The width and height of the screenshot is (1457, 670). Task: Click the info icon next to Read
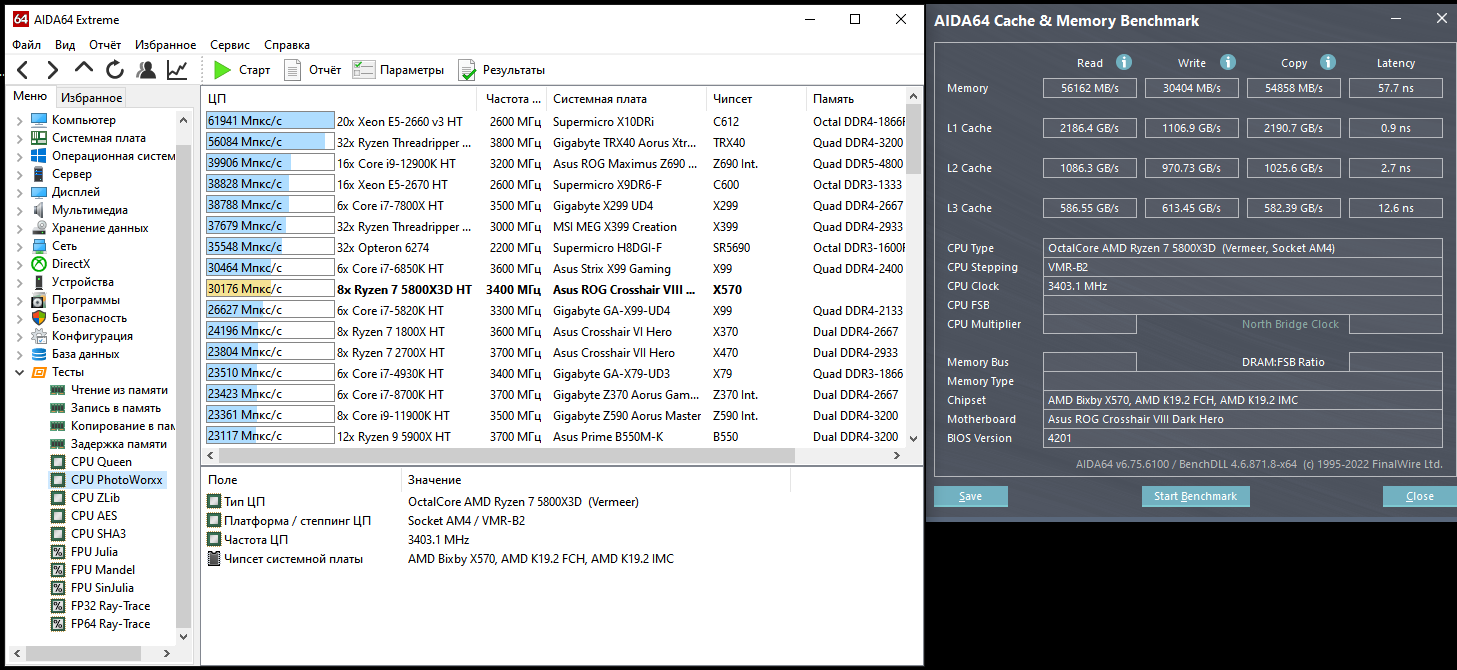pyautogui.click(x=1124, y=62)
